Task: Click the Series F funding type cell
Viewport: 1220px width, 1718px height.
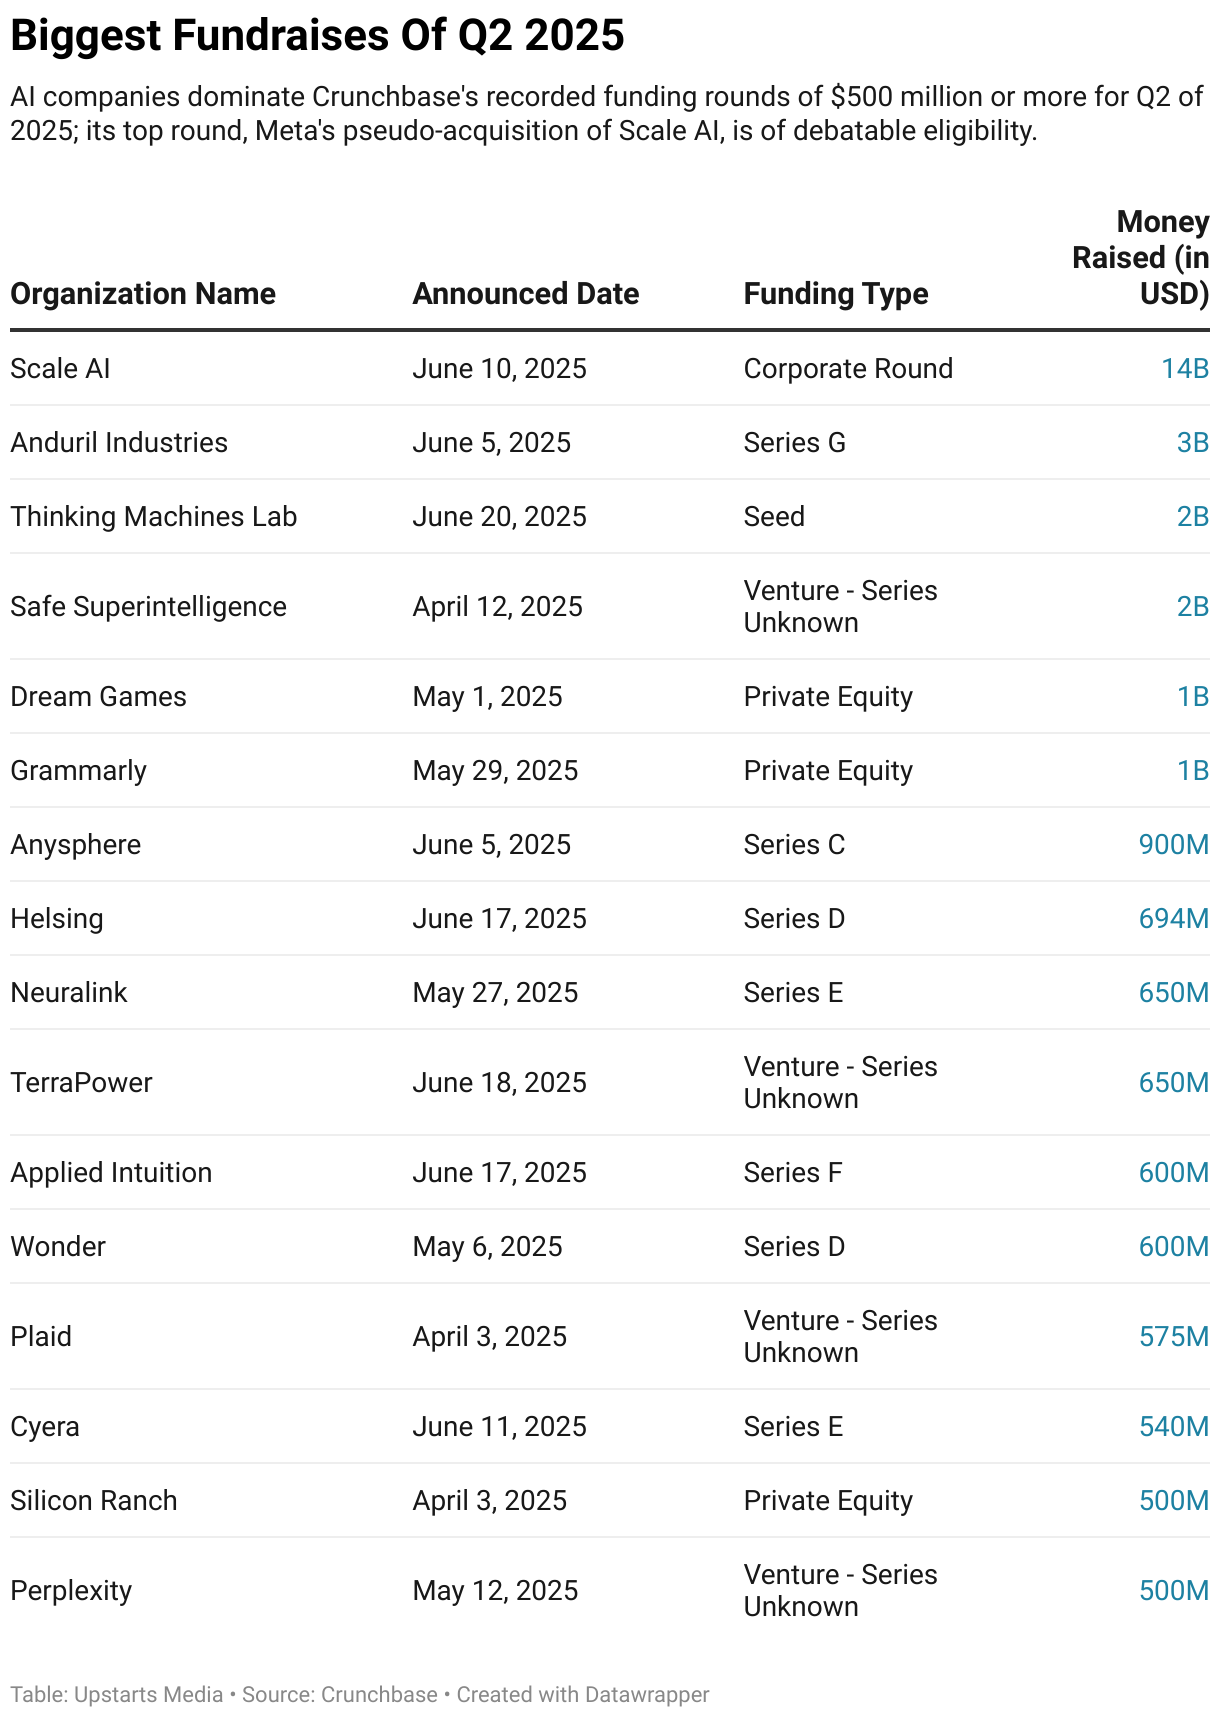Action: click(793, 1173)
